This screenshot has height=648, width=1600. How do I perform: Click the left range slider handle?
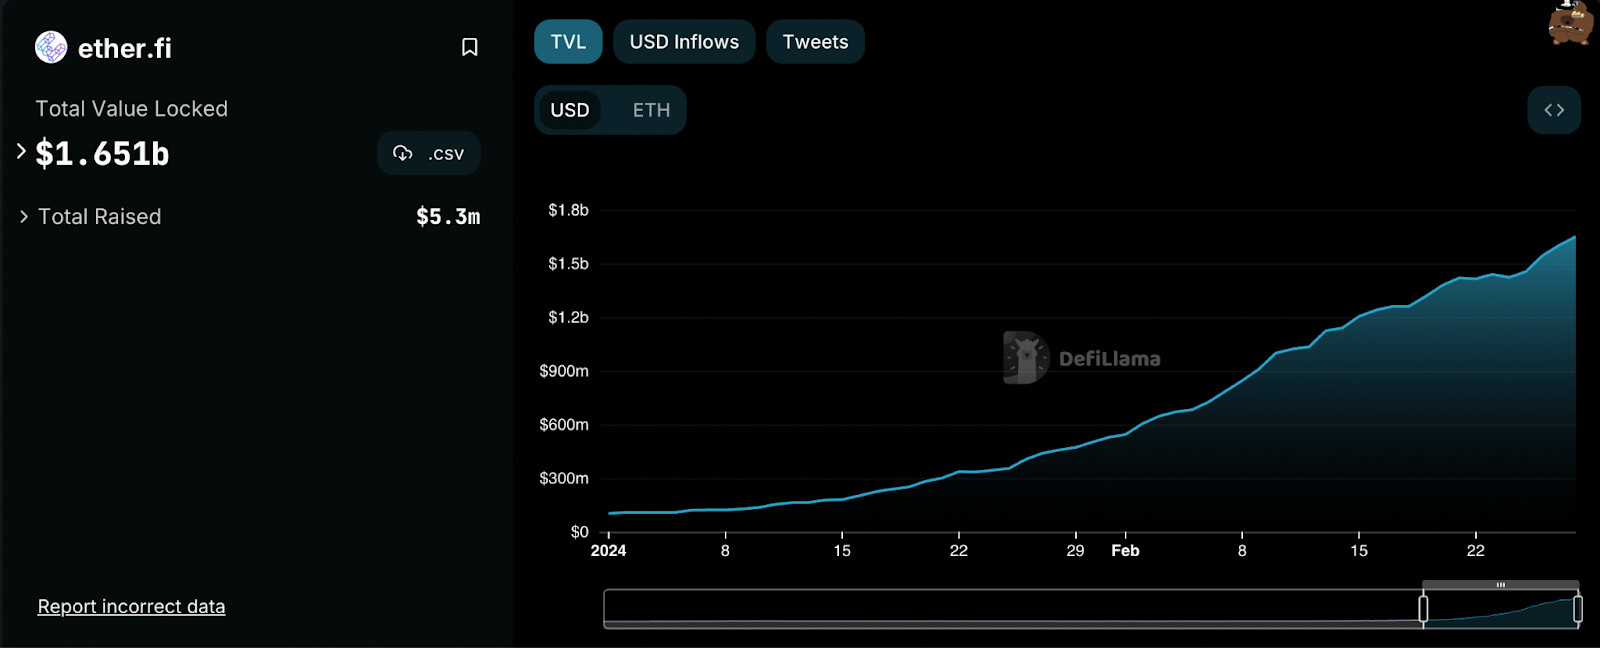point(1423,608)
